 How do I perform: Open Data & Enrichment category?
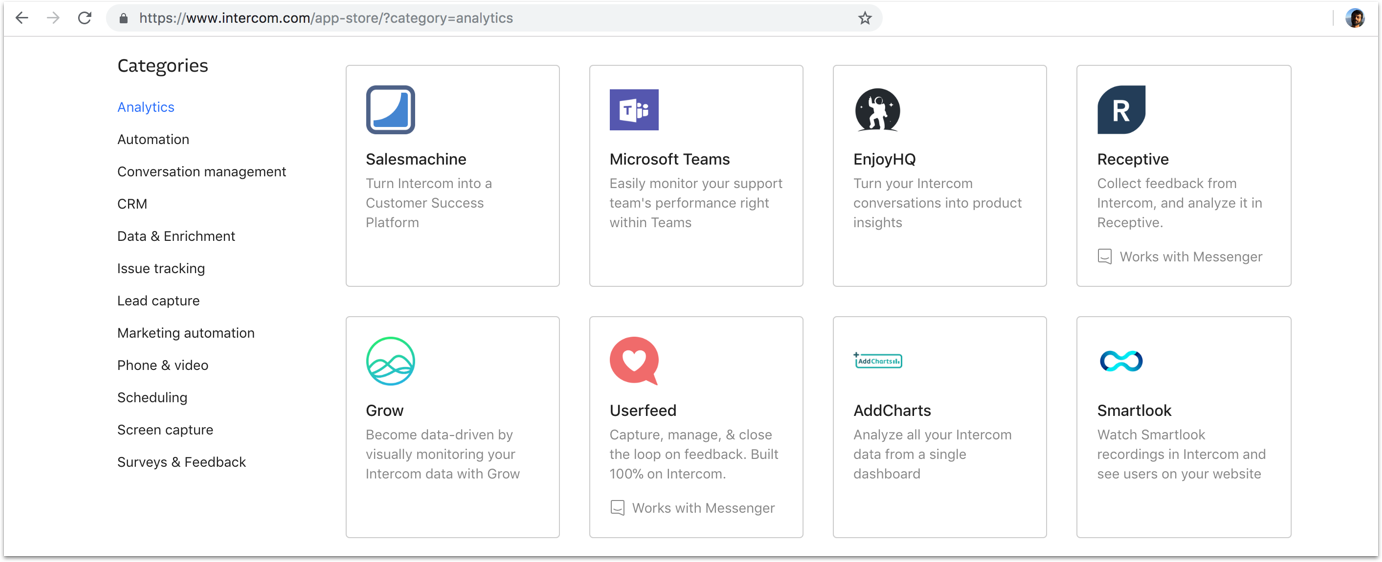(176, 236)
